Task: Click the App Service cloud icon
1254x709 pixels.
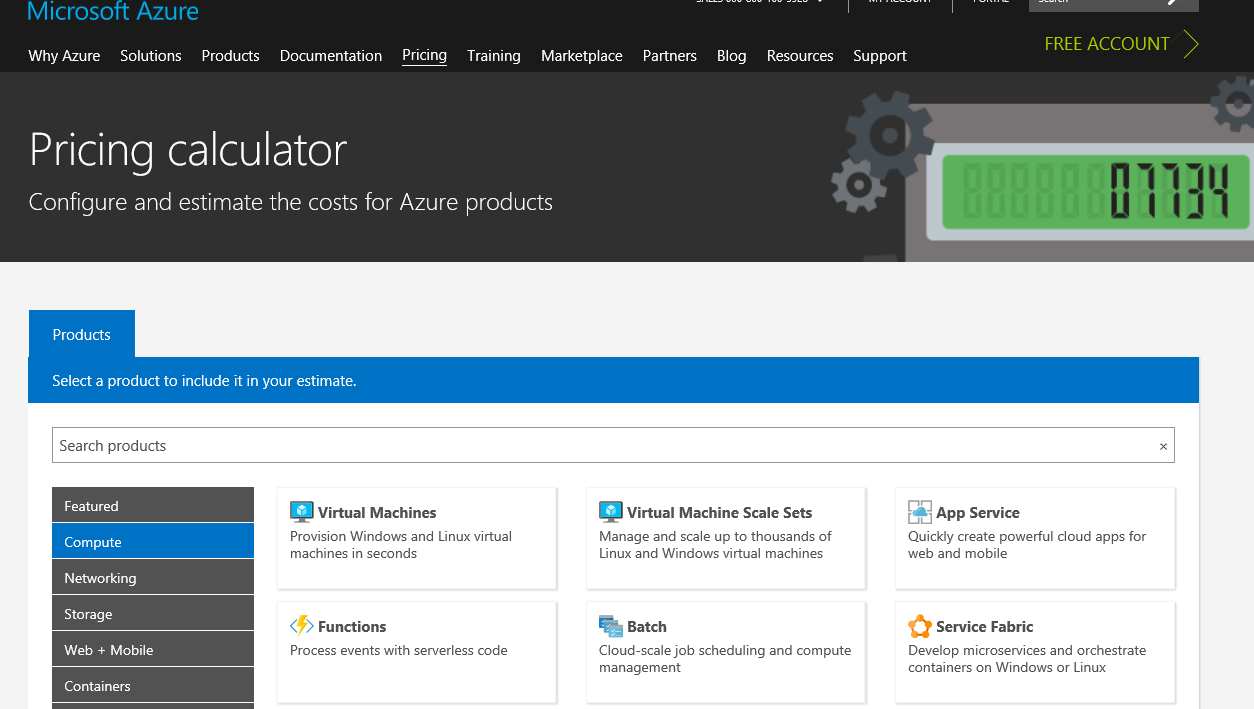Action: (x=919, y=512)
